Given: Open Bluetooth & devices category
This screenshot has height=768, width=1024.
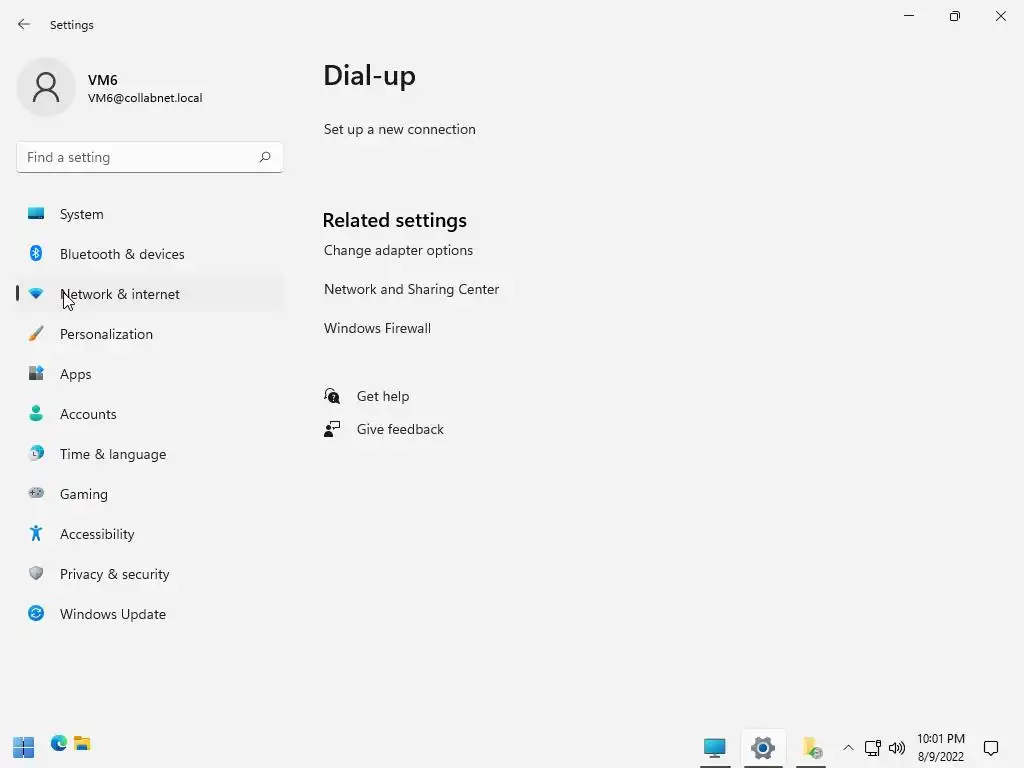Looking at the screenshot, I should click(150, 254).
